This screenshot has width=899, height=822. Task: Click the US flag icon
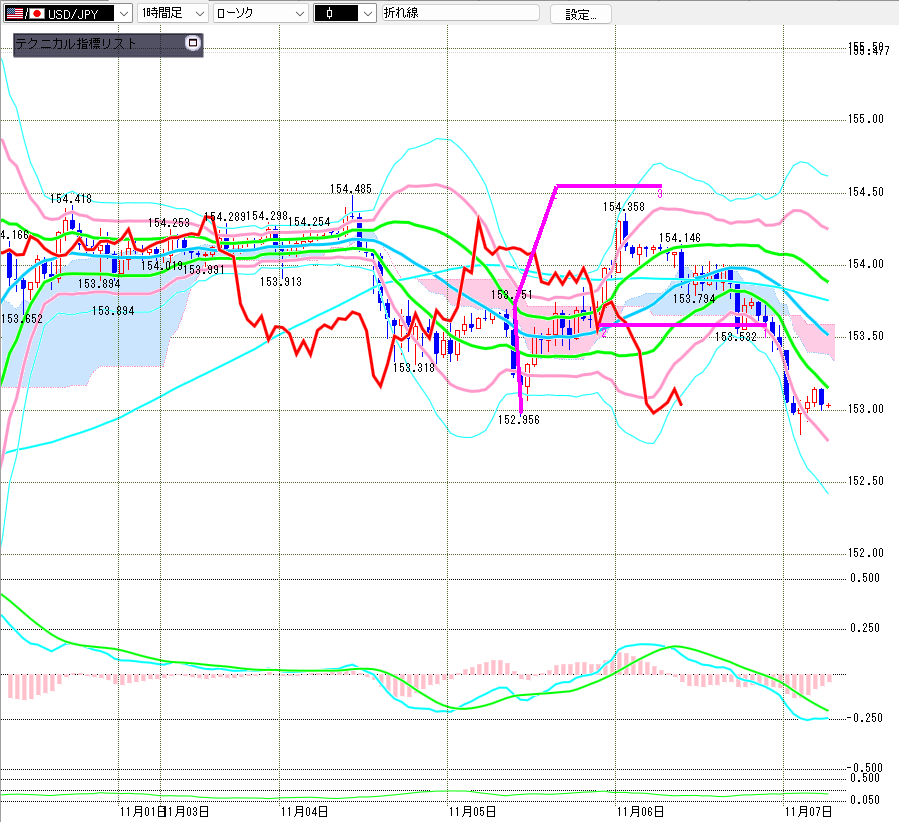pos(13,13)
